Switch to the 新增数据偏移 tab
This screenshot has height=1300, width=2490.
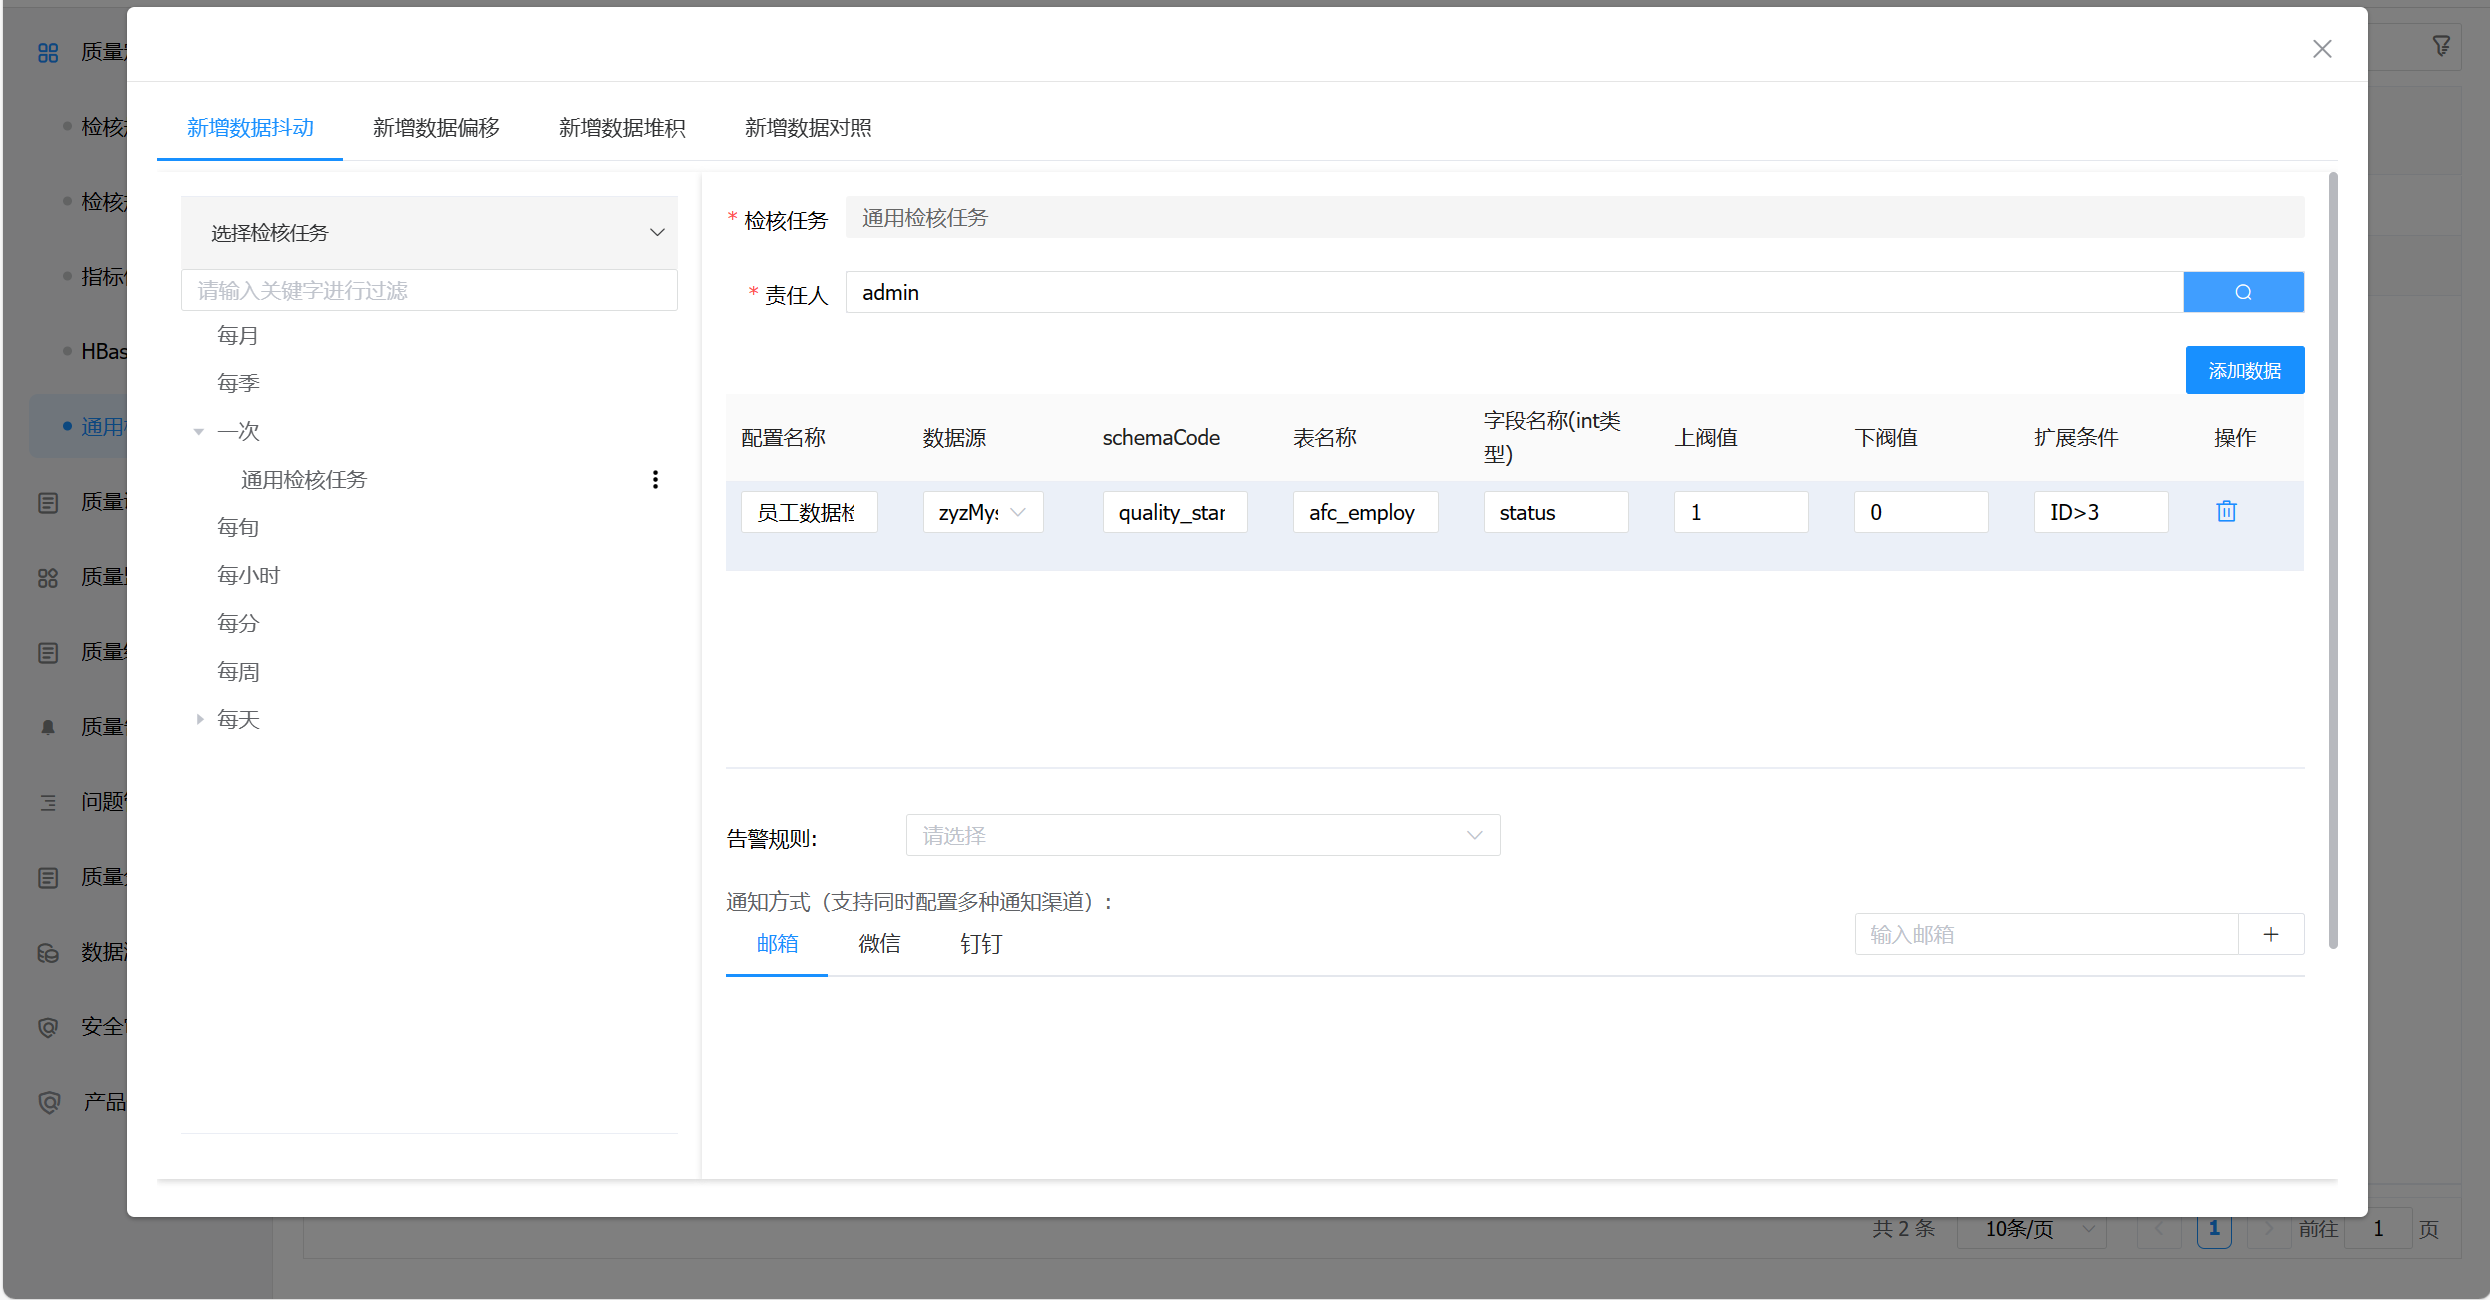[436, 128]
